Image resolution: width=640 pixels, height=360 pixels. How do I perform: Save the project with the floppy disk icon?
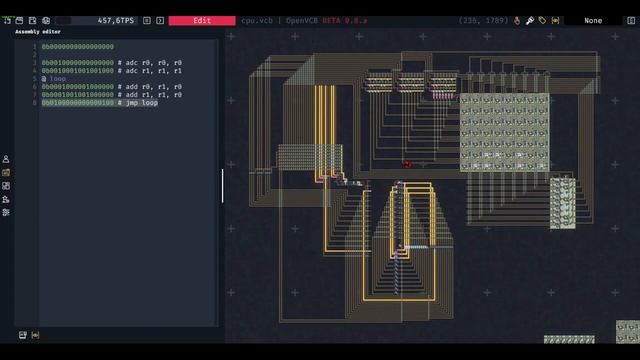point(33,20)
